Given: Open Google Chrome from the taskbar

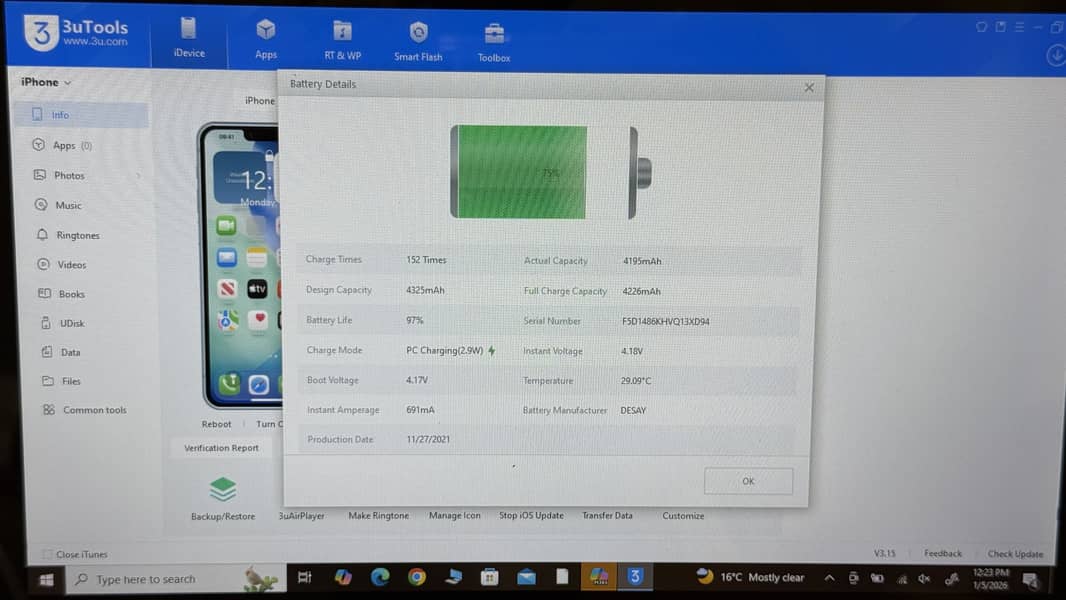Looking at the screenshot, I should [417, 577].
